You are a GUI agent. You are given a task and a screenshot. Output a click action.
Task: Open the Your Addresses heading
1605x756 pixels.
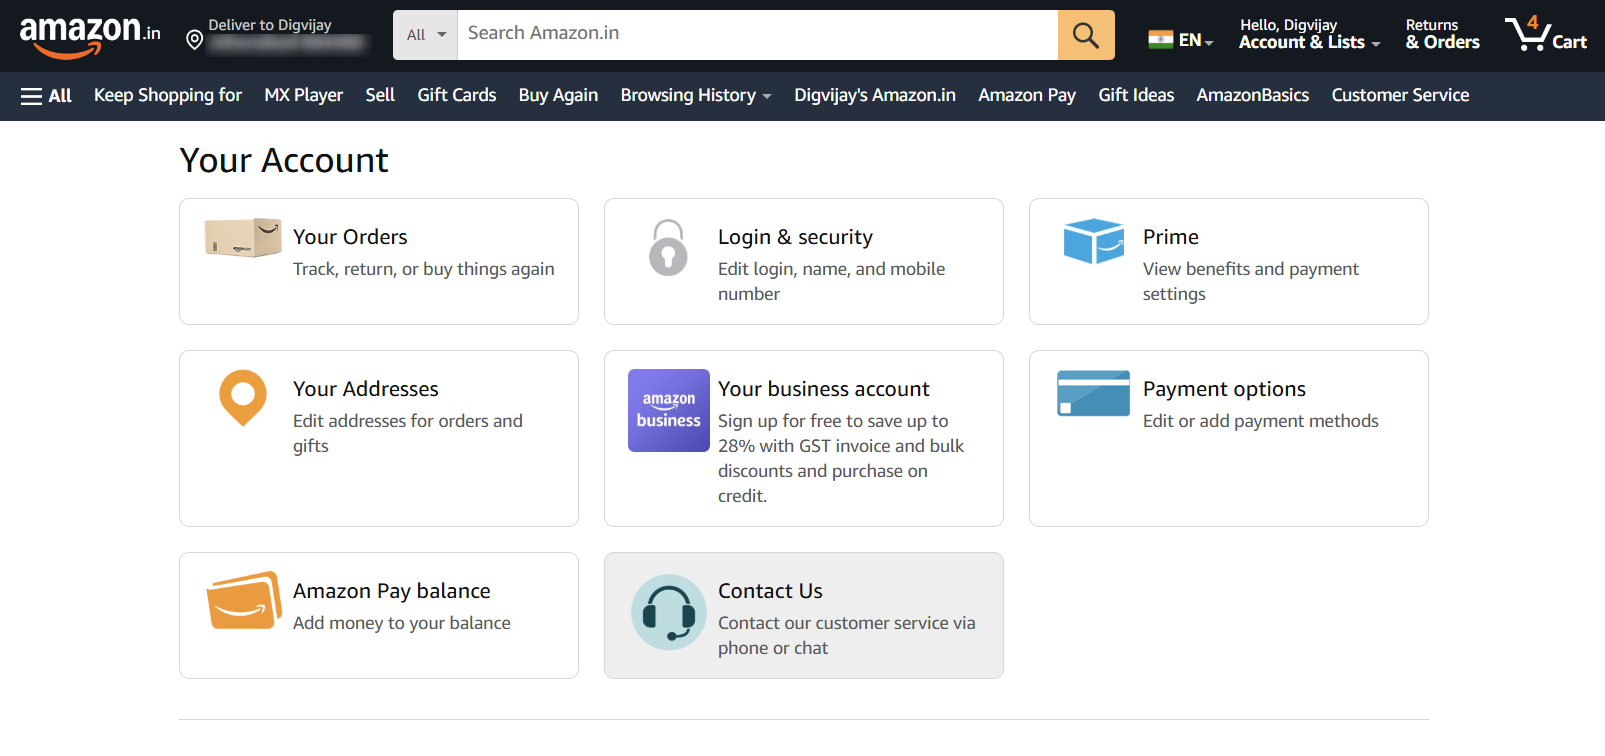click(366, 389)
